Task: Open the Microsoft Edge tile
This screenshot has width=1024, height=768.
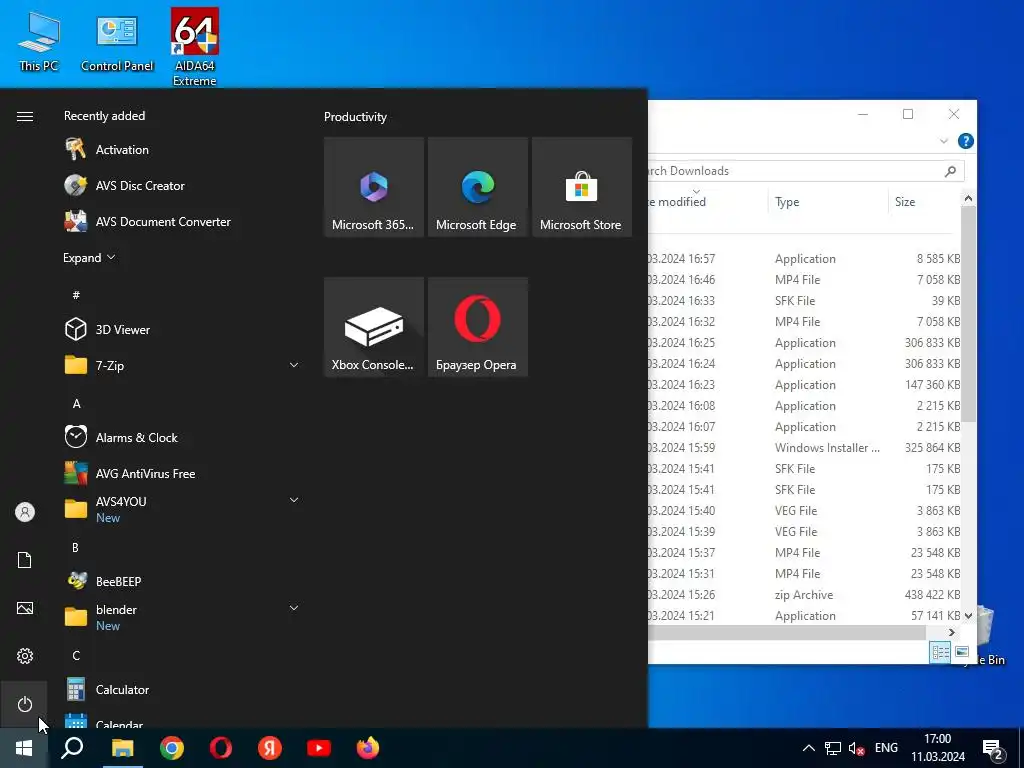Action: (477, 187)
